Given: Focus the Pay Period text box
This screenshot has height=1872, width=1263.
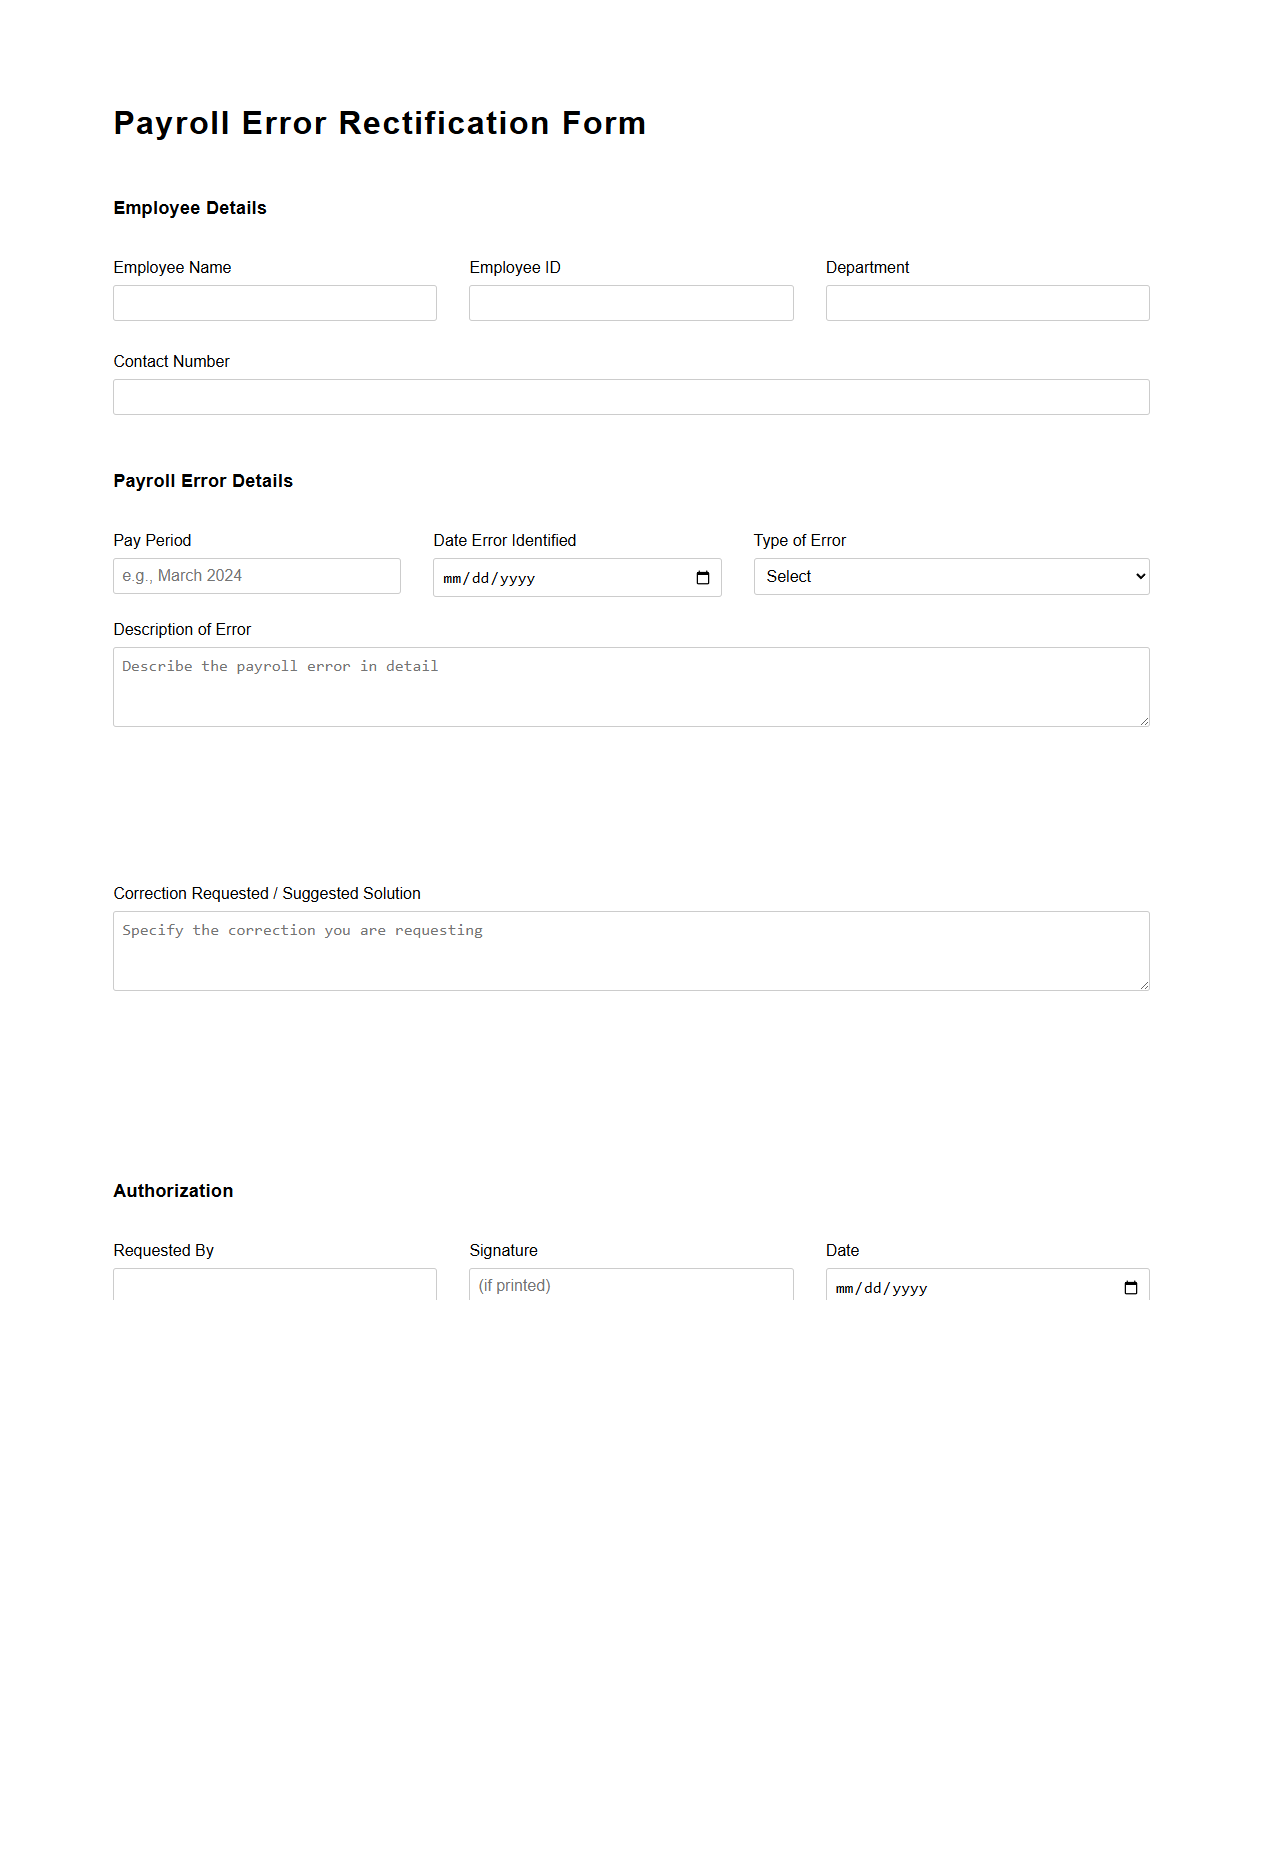Looking at the screenshot, I should pyautogui.click(x=257, y=576).
